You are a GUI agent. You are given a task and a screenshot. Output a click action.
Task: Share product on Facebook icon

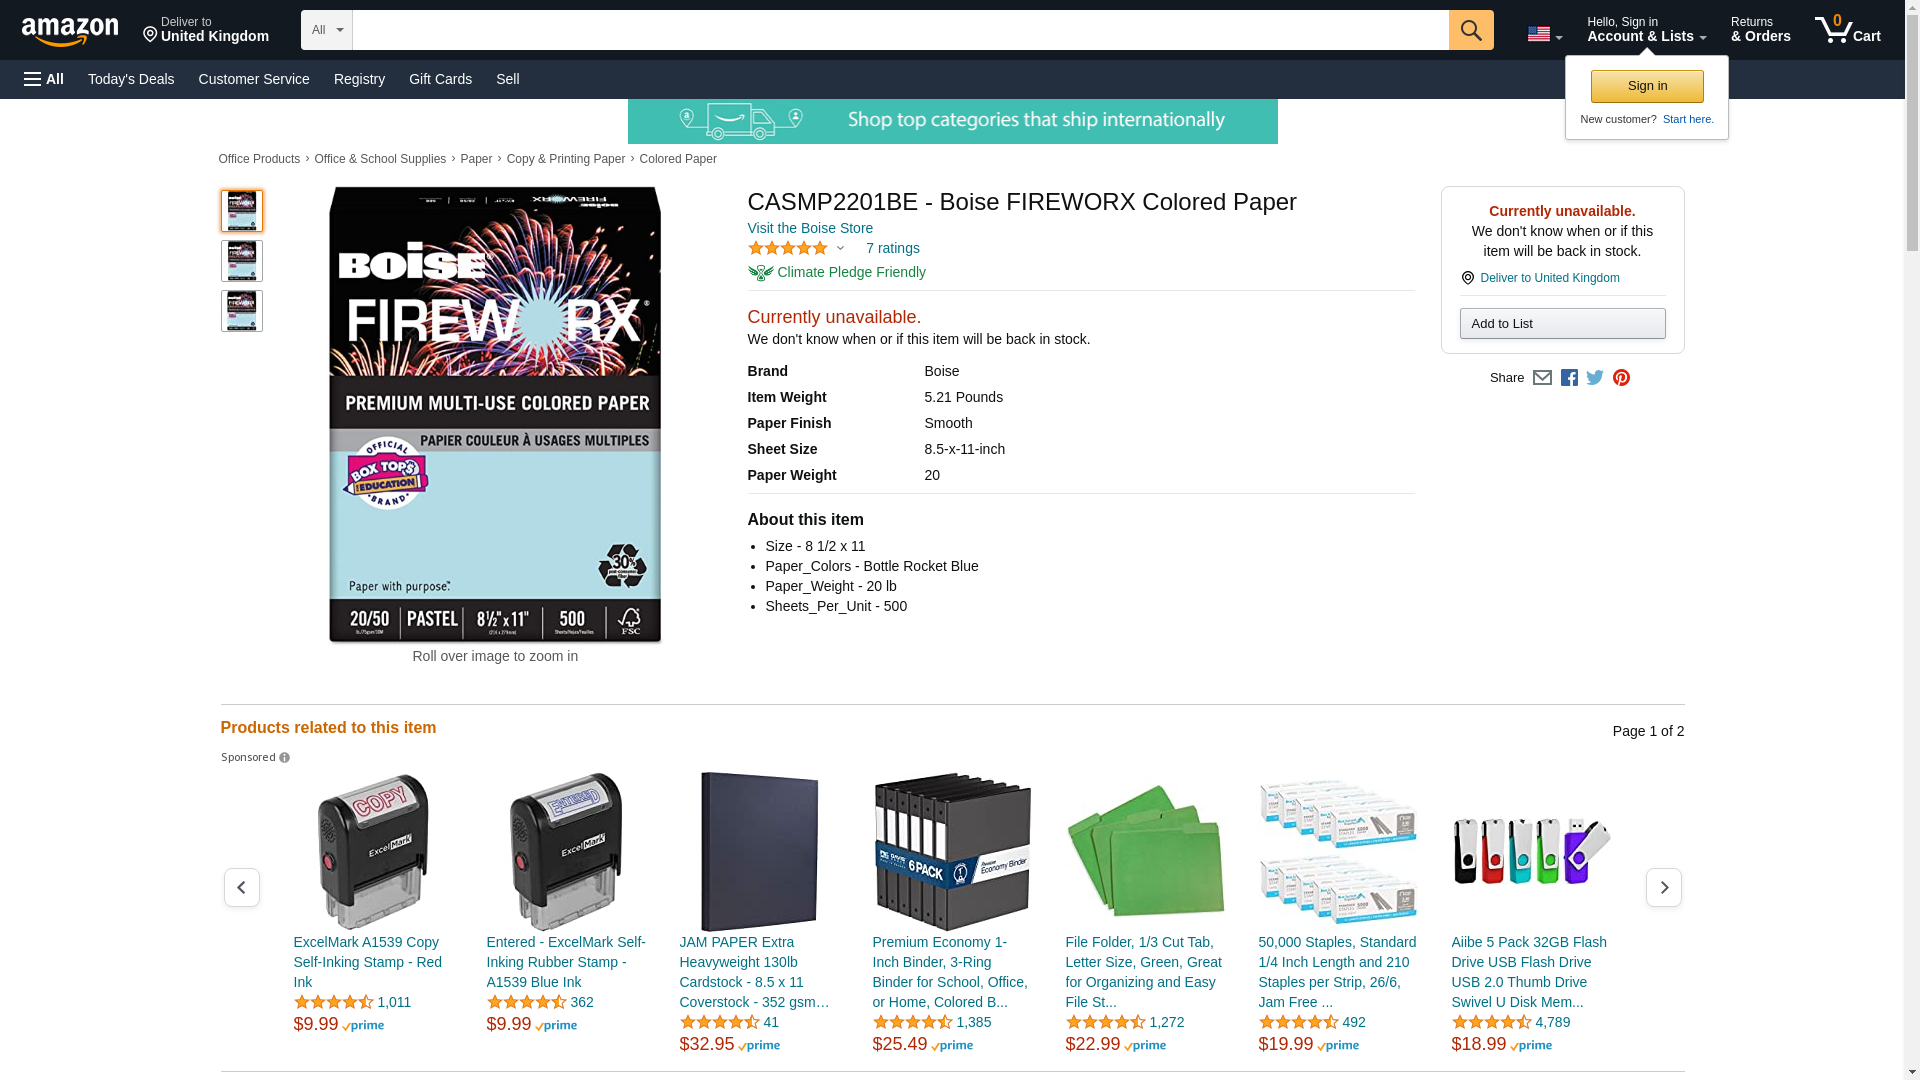(1569, 378)
